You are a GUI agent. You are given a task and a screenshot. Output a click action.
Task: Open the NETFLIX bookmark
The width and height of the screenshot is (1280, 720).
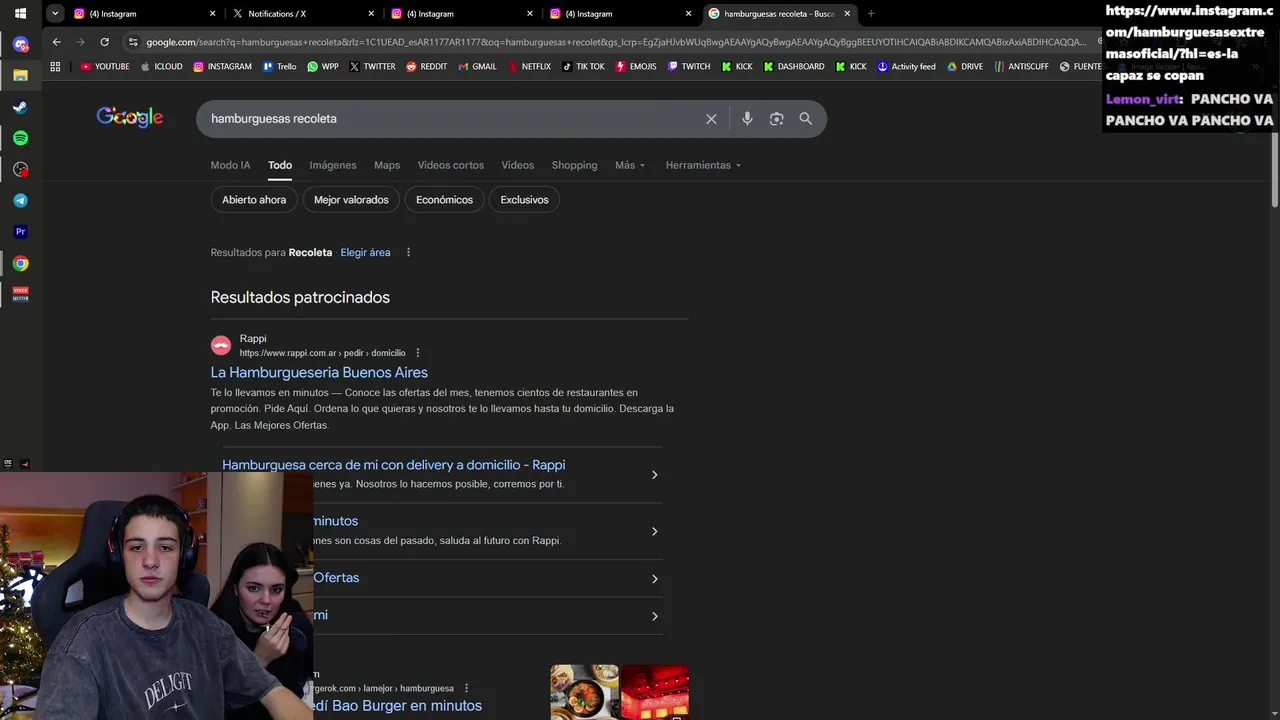[529, 67]
